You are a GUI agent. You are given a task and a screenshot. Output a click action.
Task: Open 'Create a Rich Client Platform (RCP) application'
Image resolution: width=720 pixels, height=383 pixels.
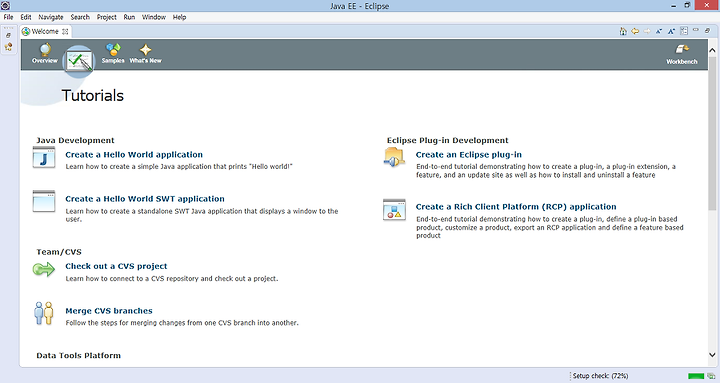coord(516,207)
